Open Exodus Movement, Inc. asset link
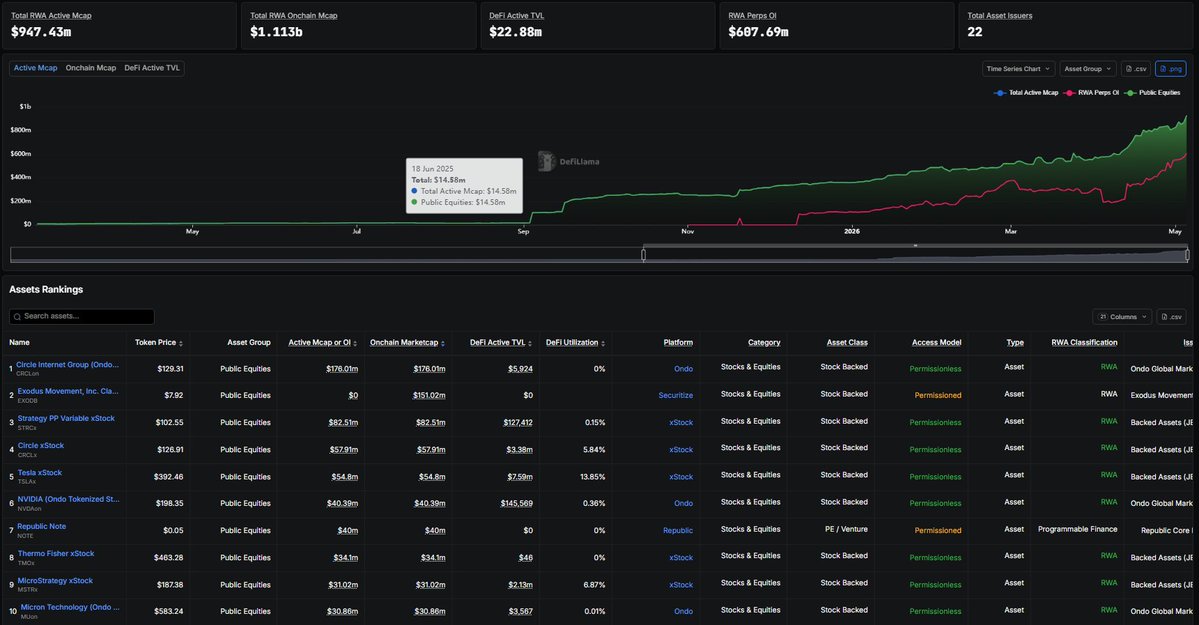 pos(67,391)
